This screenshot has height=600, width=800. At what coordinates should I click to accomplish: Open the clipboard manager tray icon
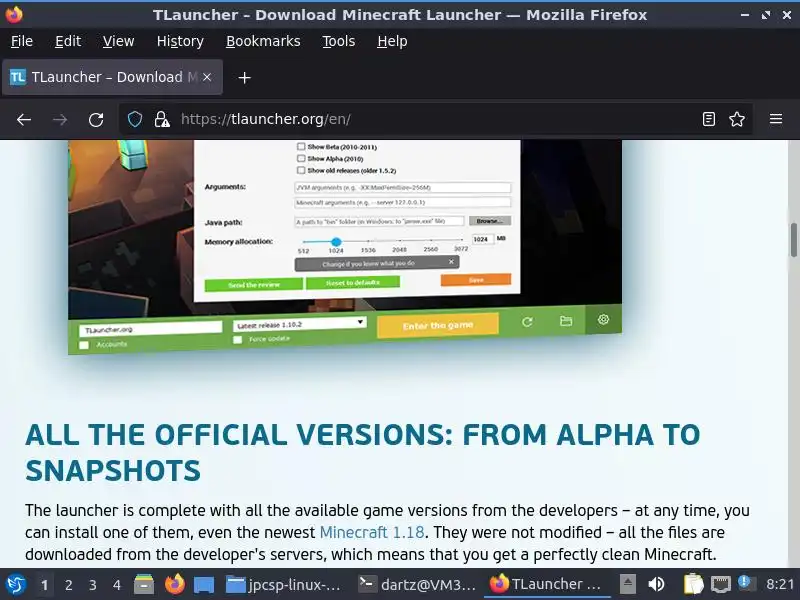(693, 584)
